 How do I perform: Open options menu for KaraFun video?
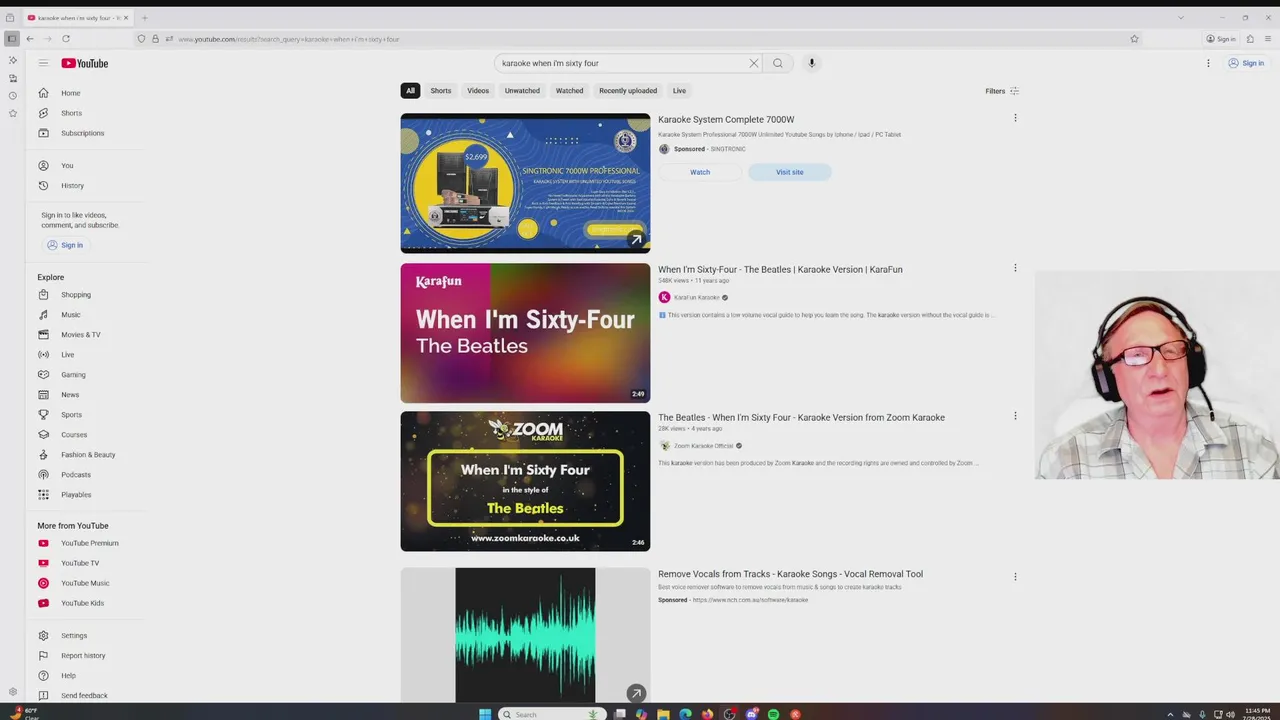[x=1015, y=268]
